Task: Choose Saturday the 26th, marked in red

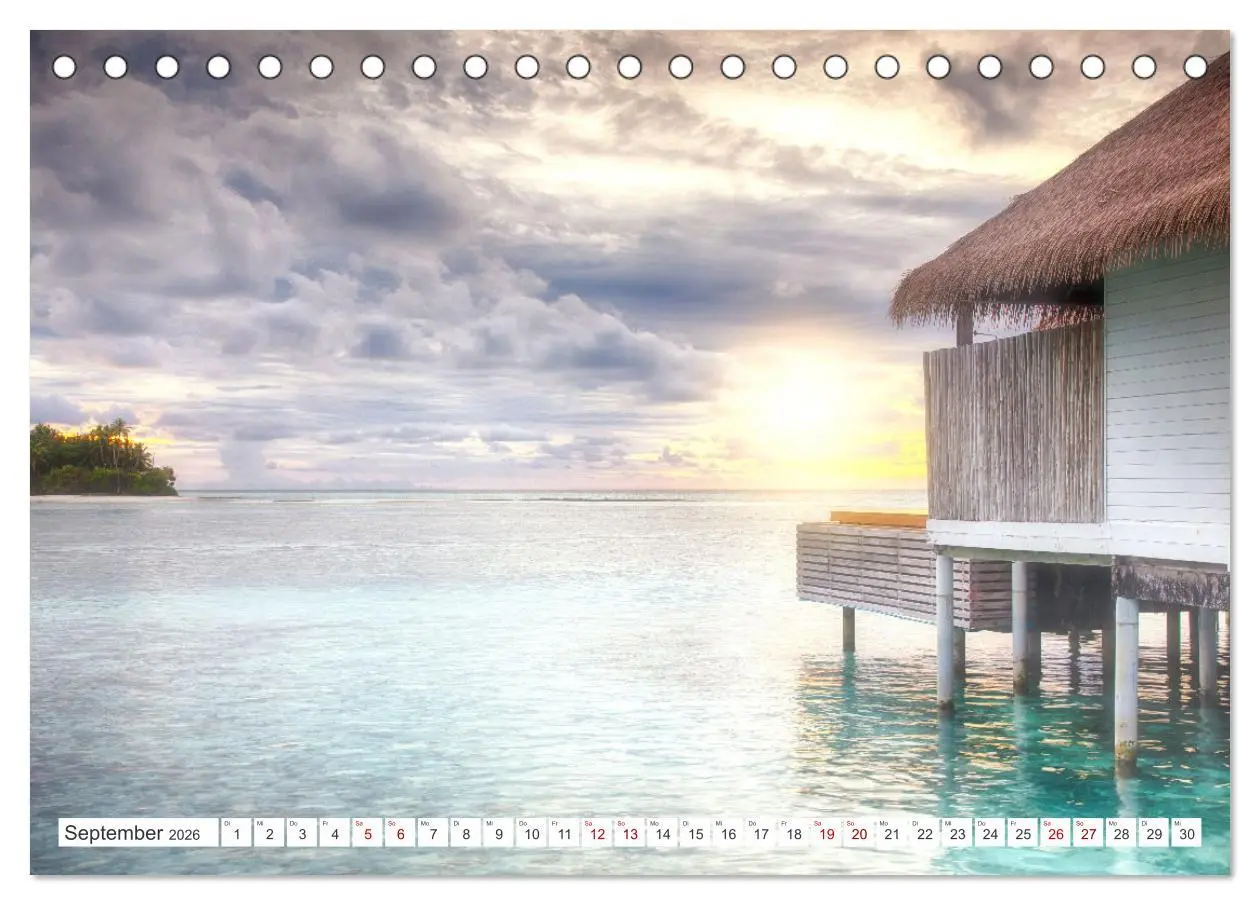Action: tap(1056, 832)
